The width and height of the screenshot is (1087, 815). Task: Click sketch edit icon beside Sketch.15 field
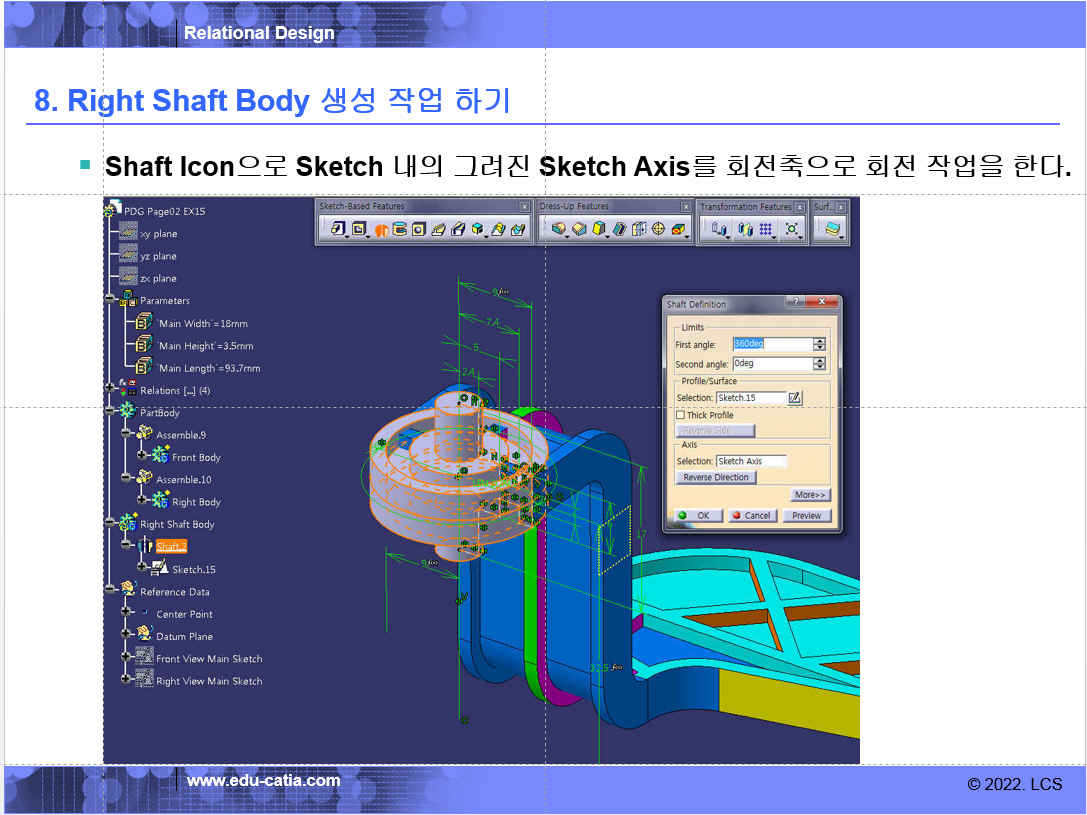click(794, 398)
